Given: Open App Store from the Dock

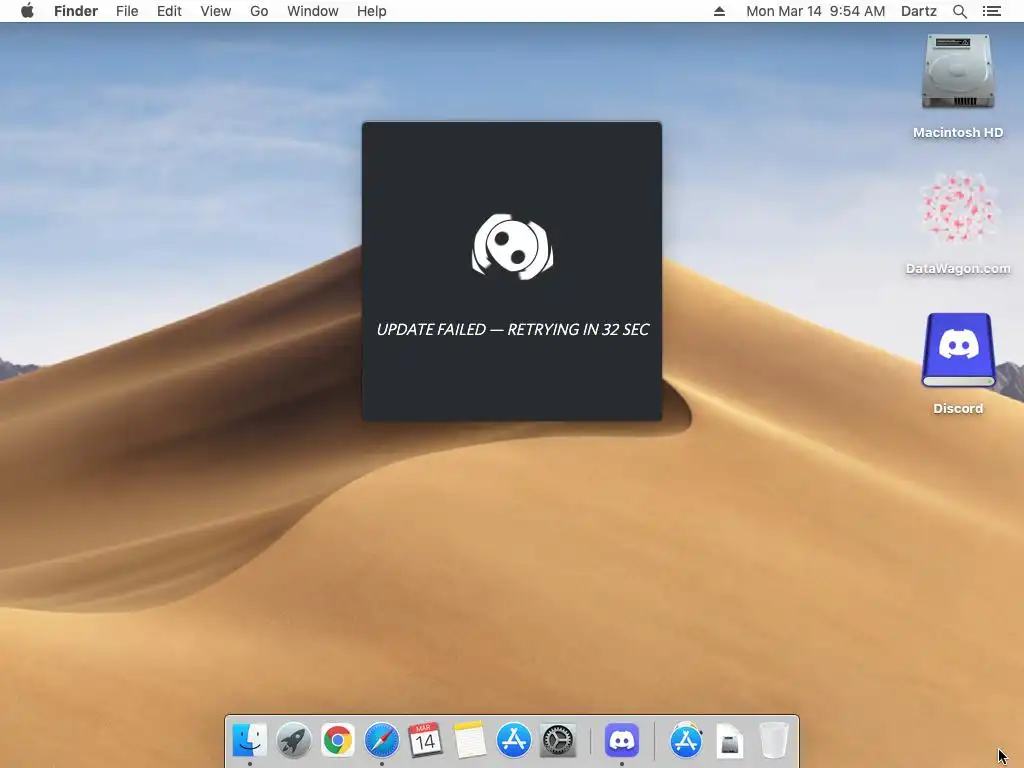Looking at the screenshot, I should click(514, 740).
